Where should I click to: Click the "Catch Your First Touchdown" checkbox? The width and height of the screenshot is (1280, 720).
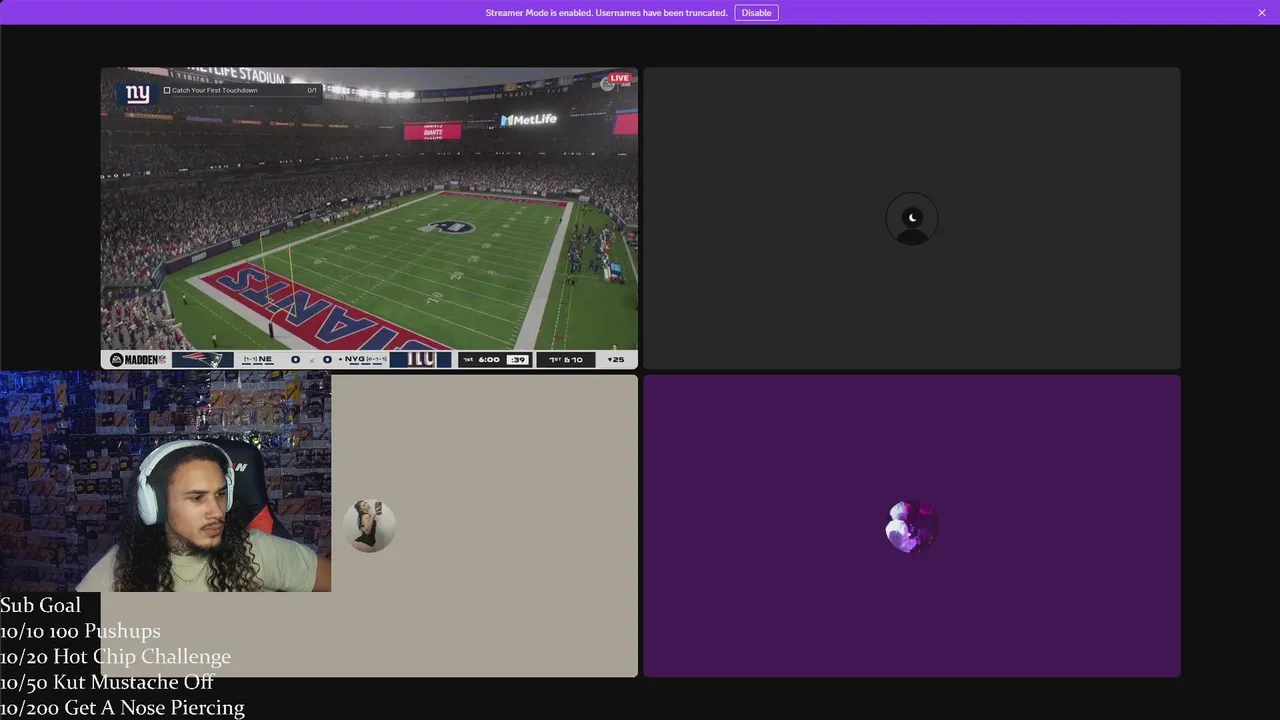(167, 90)
